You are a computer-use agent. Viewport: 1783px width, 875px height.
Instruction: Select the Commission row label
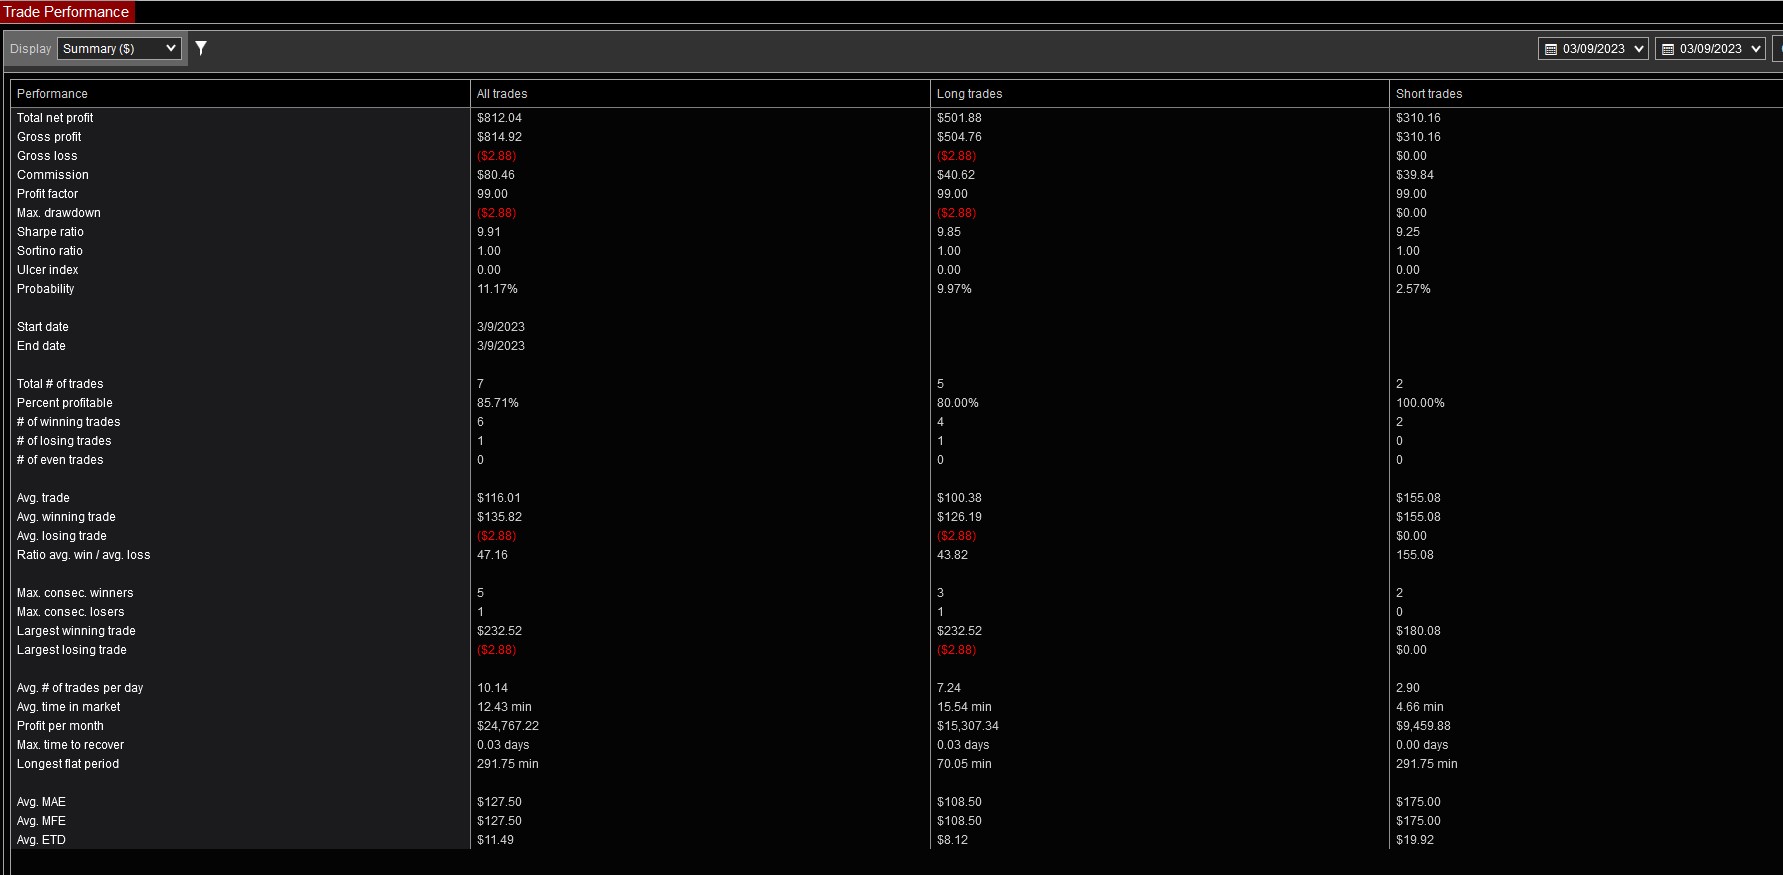pos(53,175)
